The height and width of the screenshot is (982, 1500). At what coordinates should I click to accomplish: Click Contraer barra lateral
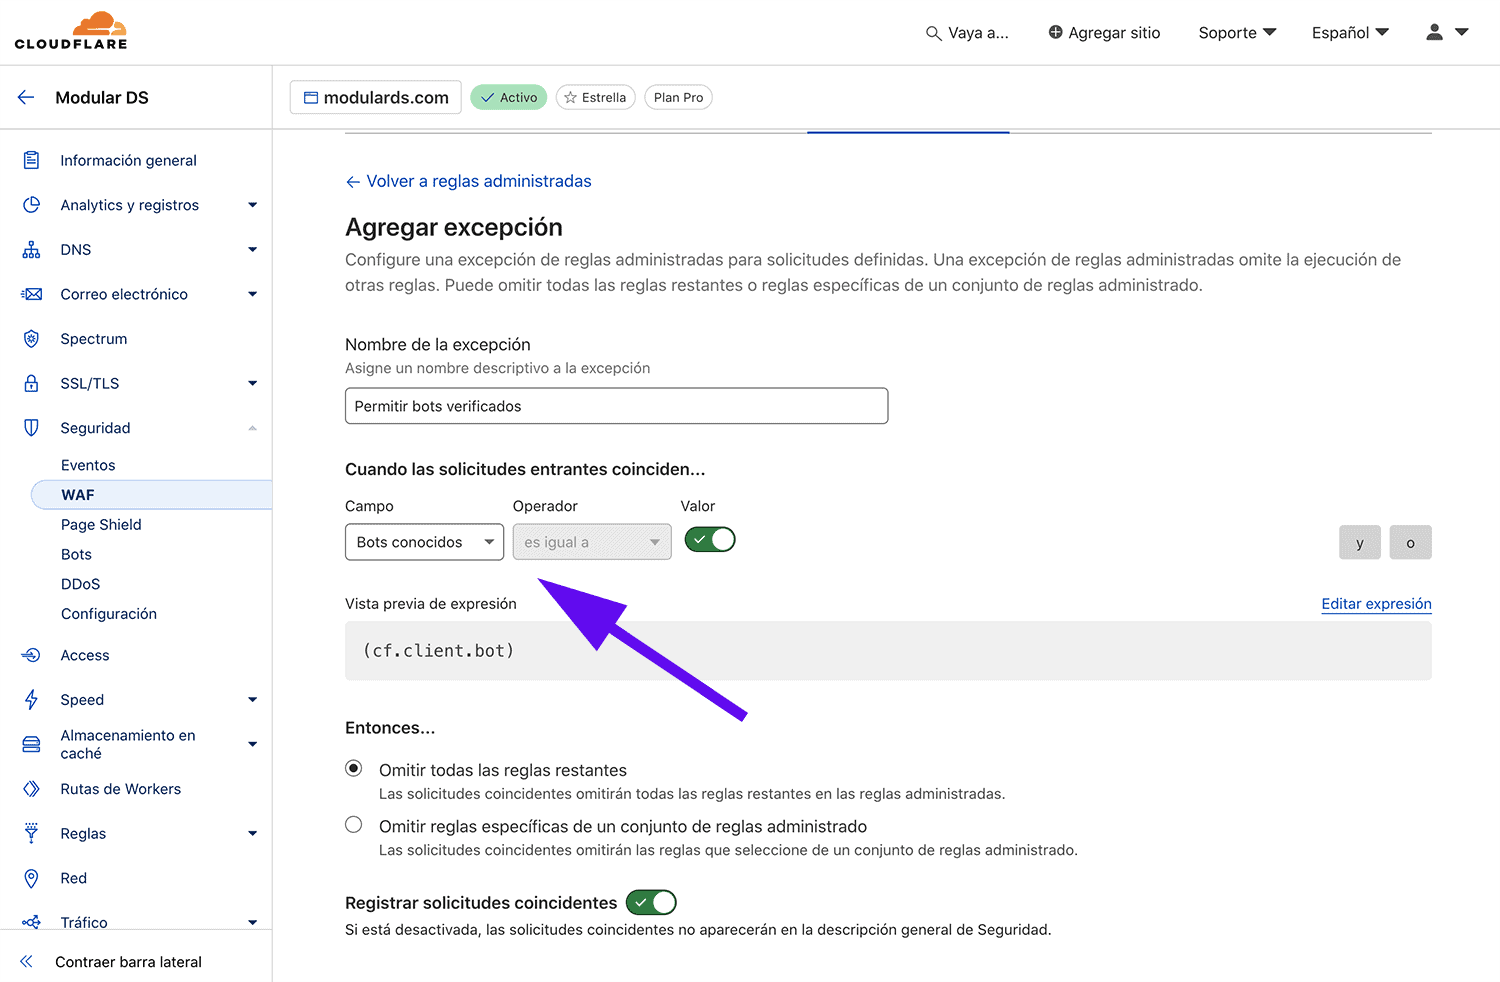(x=128, y=962)
